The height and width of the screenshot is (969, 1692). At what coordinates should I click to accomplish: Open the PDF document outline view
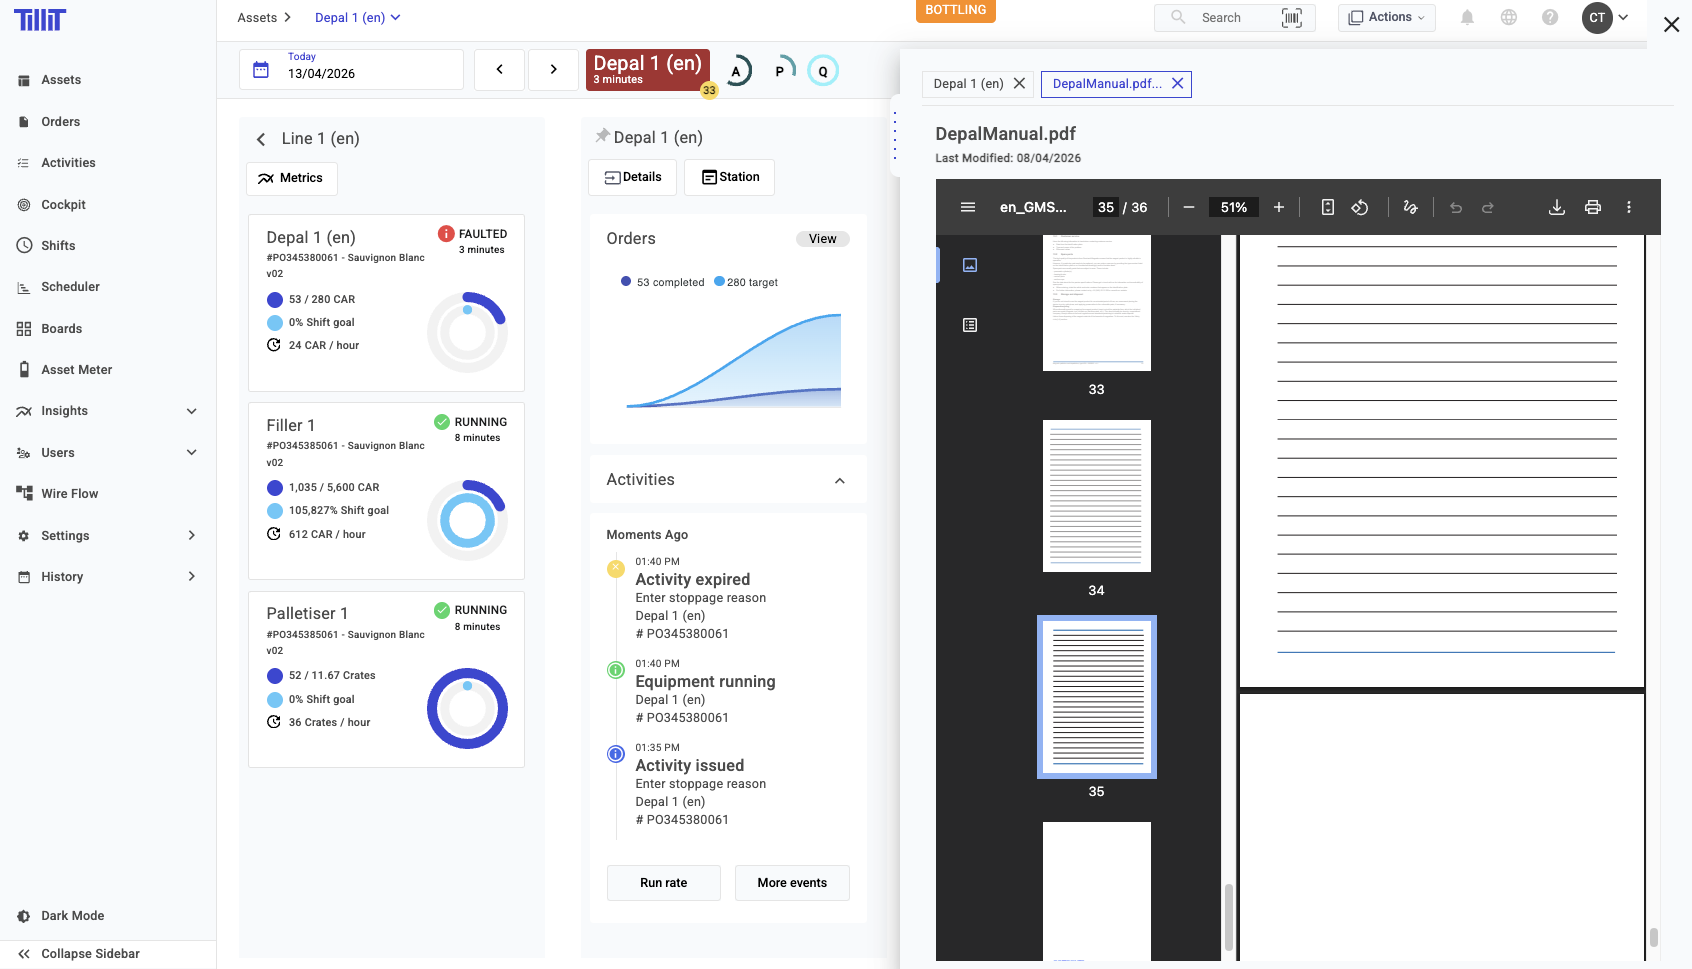click(969, 325)
